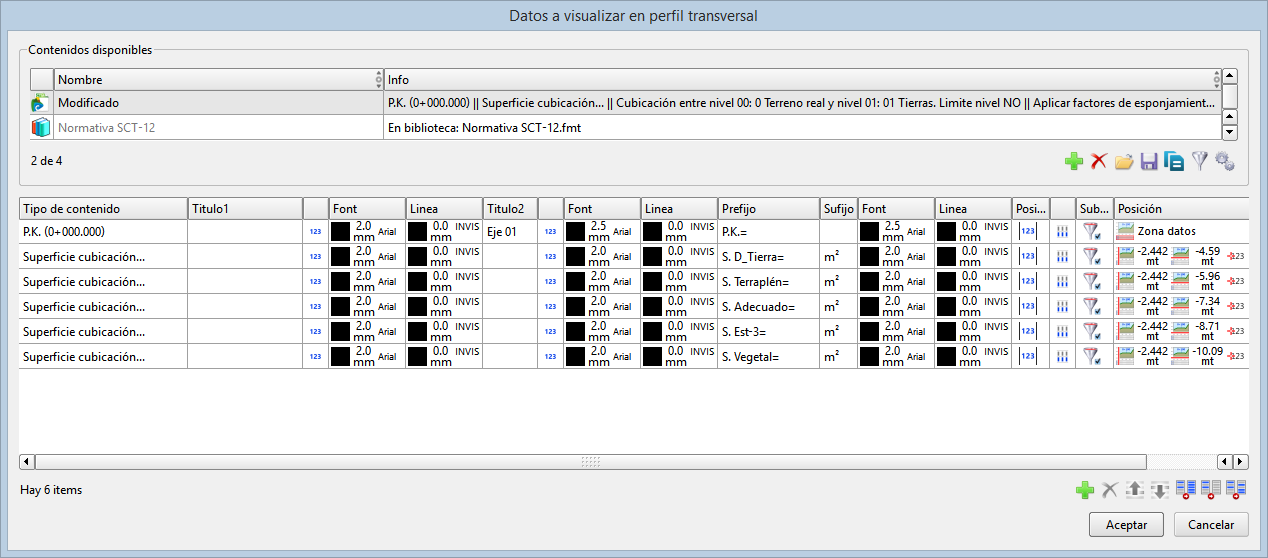Click Cancelar to dismiss dialog
This screenshot has height=558, width=1268.
(1212, 525)
